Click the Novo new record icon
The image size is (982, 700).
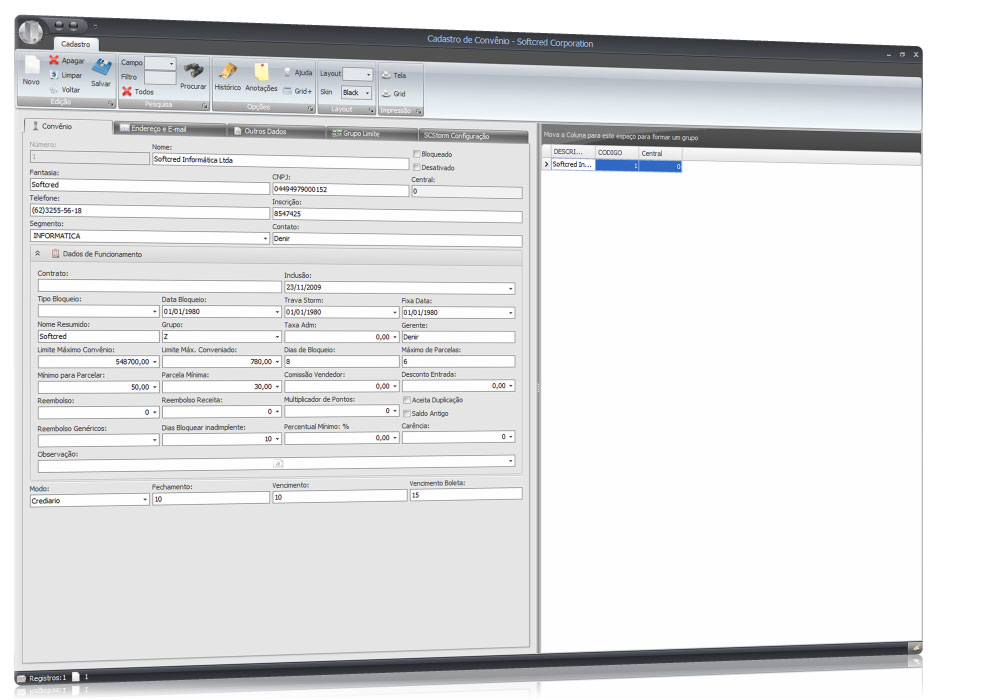point(32,66)
